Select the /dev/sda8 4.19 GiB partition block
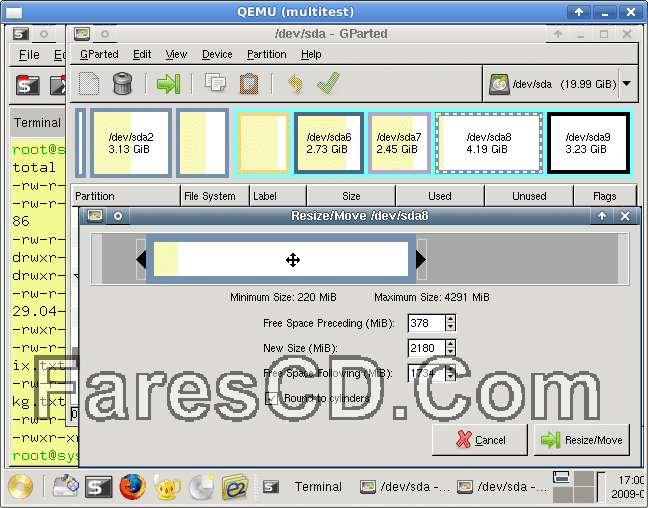This screenshot has height=508, width=648. pos(489,143)
